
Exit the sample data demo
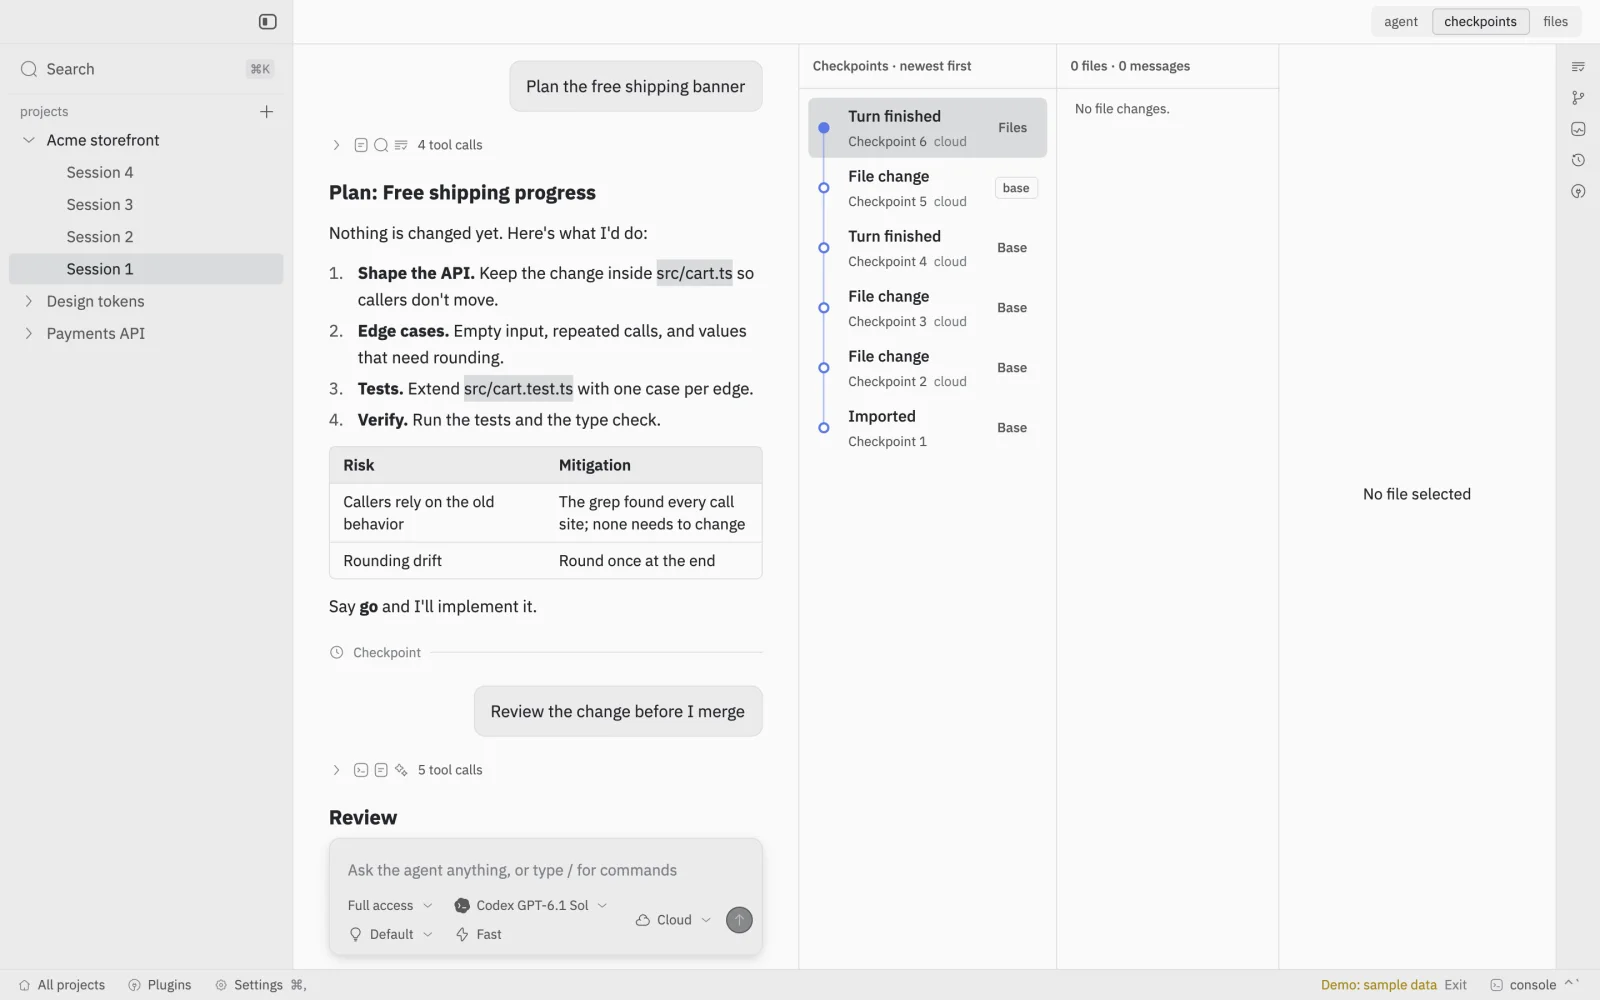[x=1455, y=985]
